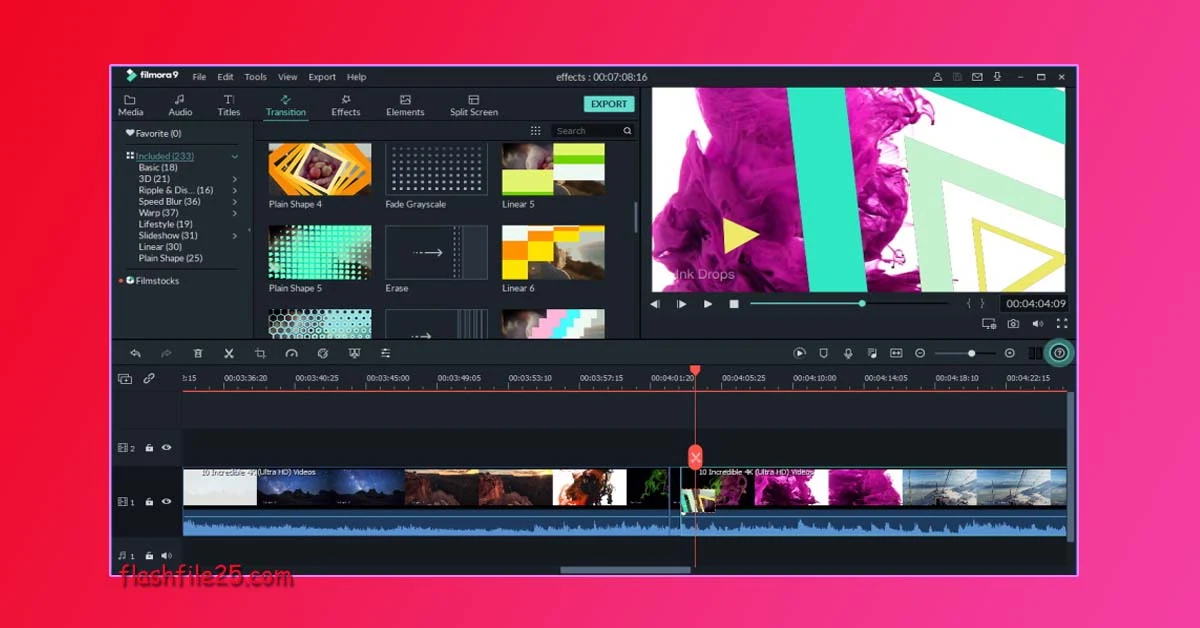This screenshot has width=1200, height=628.
Task: Expand the Speed Blur (36) arrow
Action: point(235,202)
